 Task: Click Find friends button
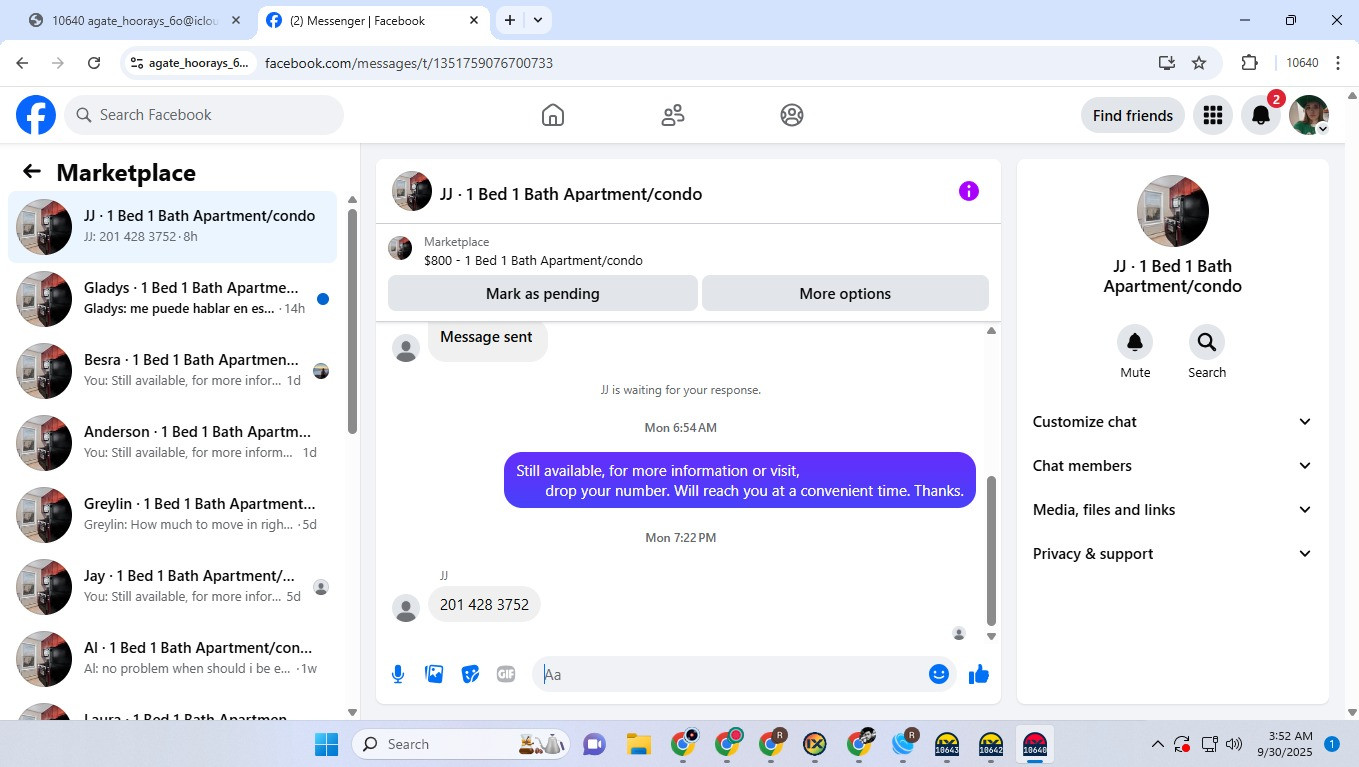point(1133,116)
